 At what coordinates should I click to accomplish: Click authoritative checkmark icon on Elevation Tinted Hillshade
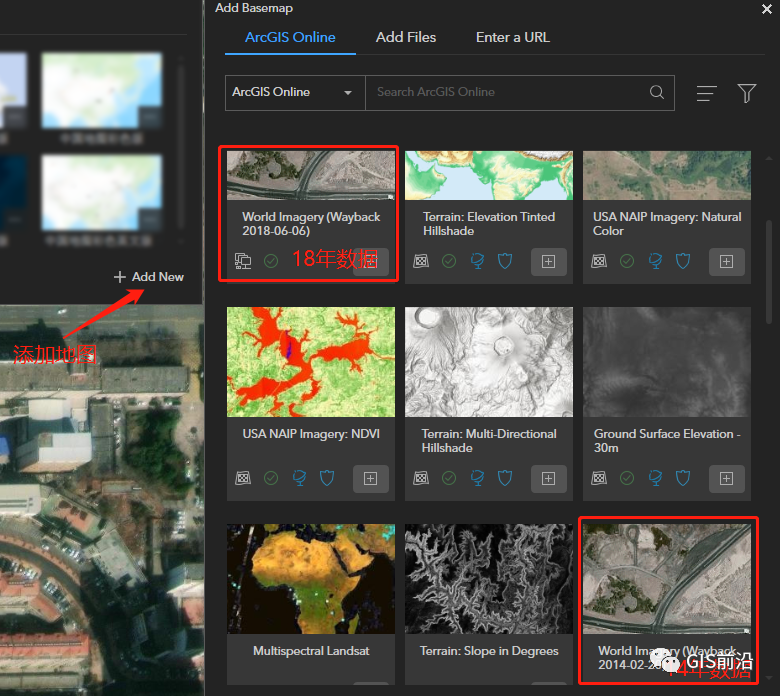point(449,261)
